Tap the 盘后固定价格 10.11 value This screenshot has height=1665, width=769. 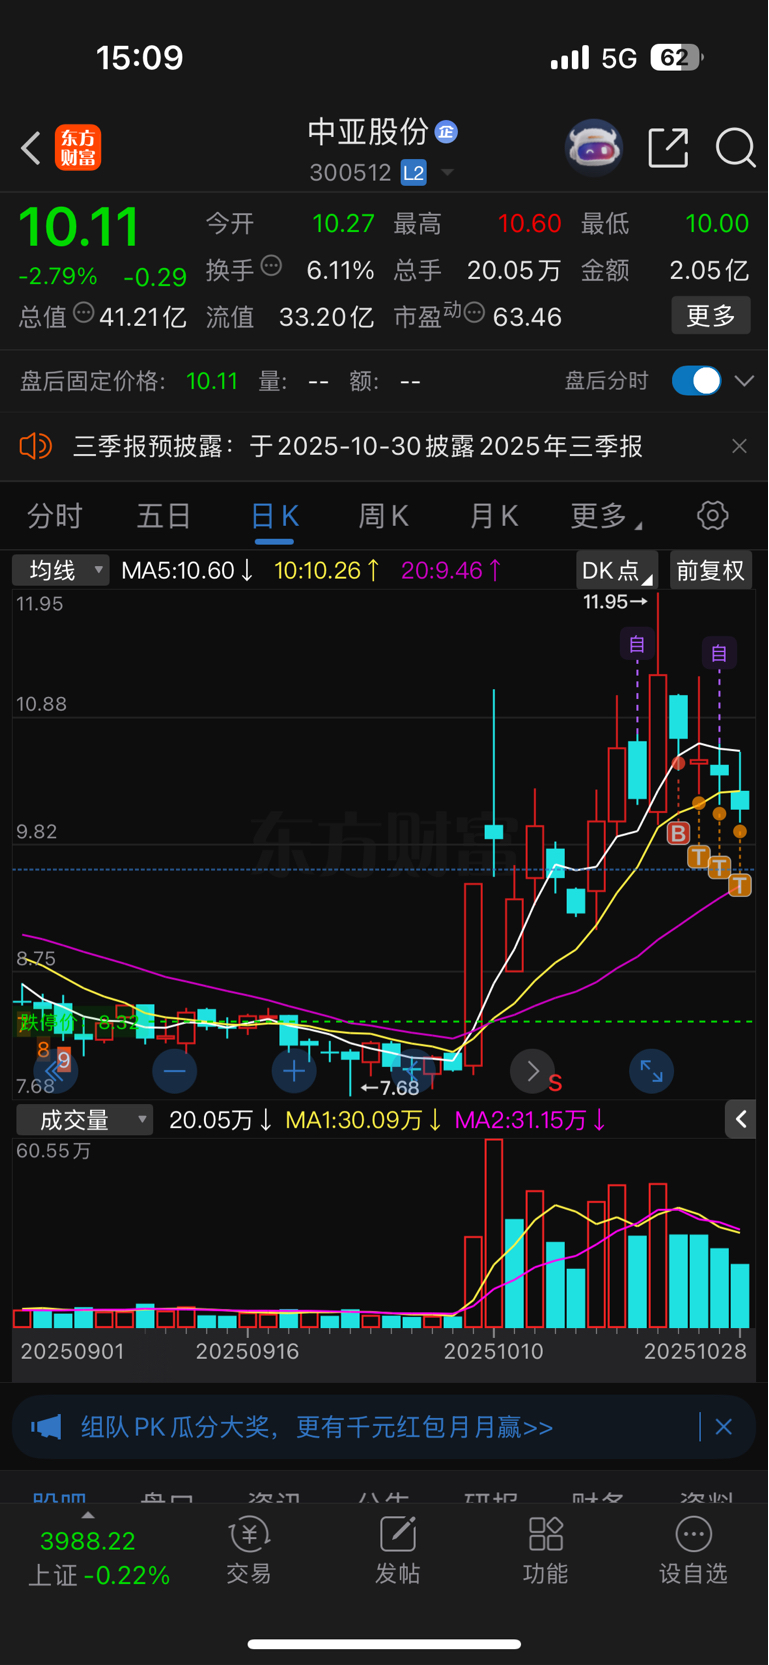coord(212,381)
